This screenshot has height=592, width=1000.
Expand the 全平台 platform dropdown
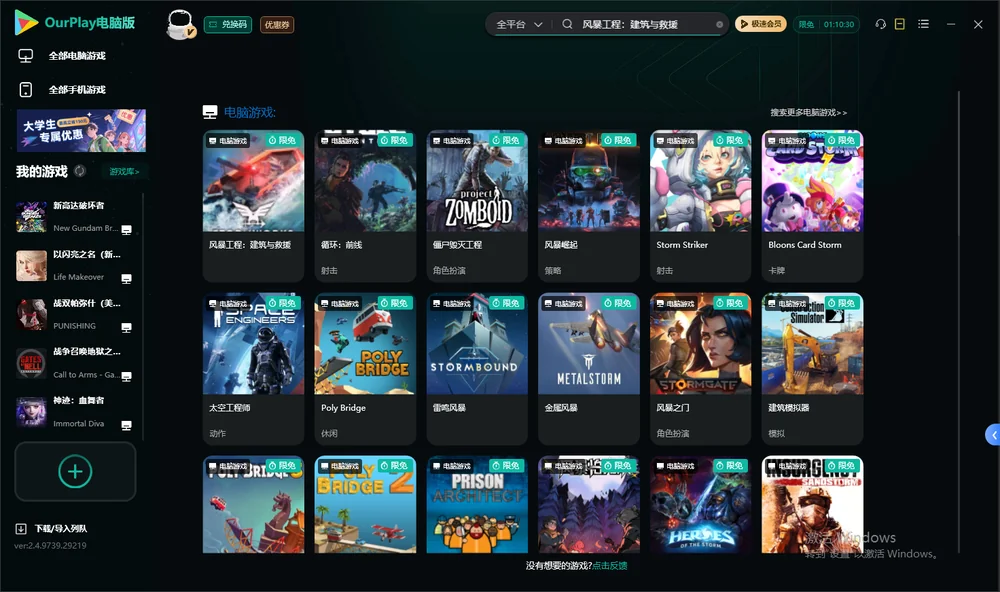[x=519, y=24]
